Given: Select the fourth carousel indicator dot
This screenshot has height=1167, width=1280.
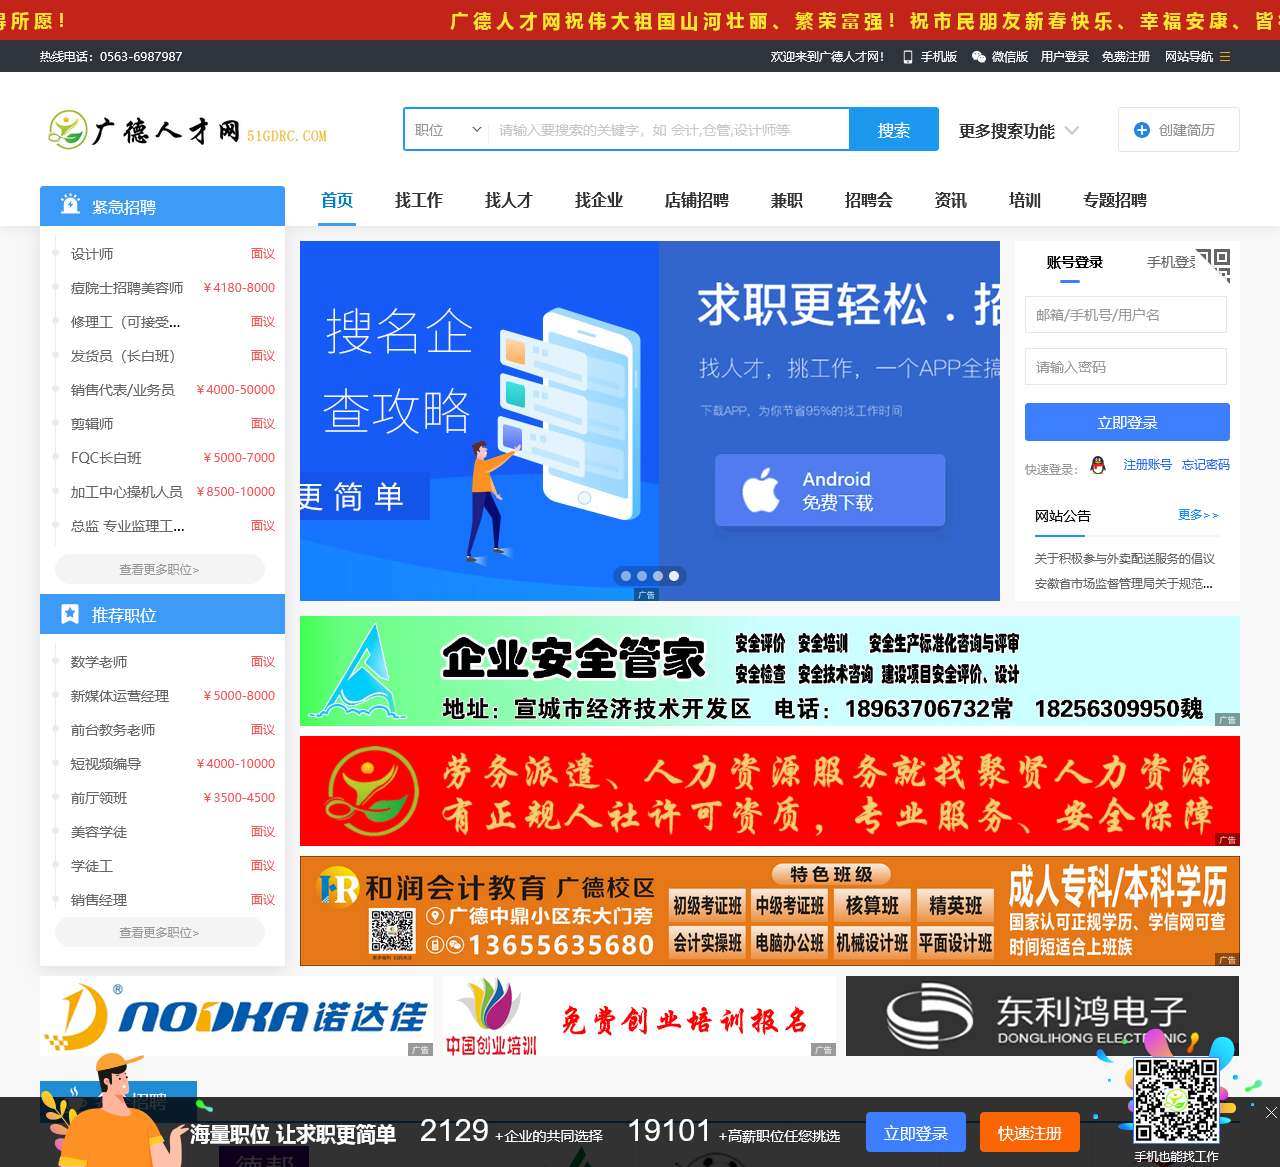Looking at the screenshot, I should click(x=673, y=575).
